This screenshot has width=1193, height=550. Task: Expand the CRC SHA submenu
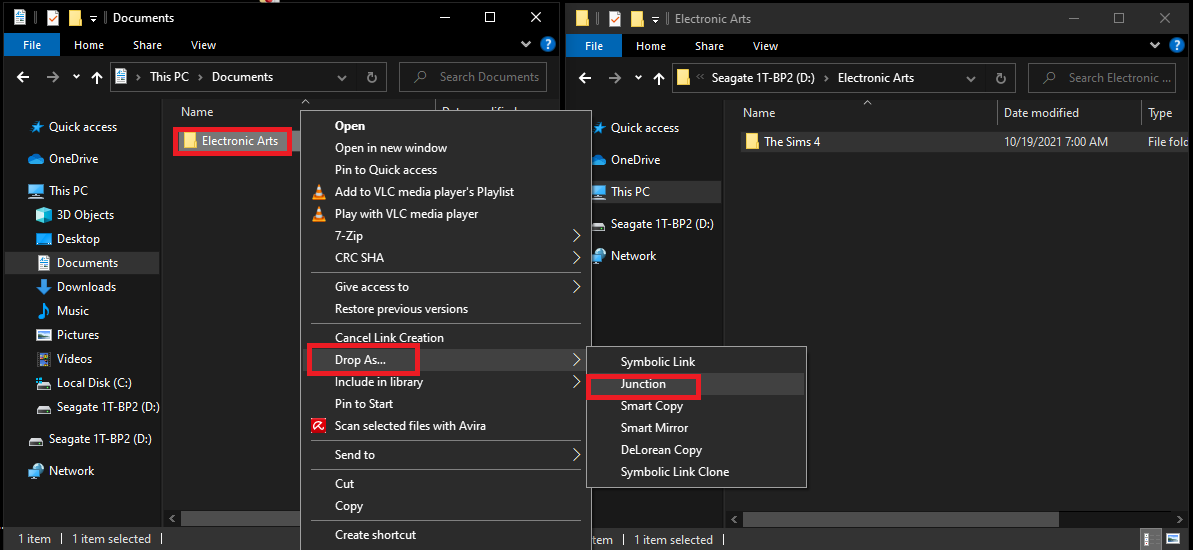(x=447, y=258)
